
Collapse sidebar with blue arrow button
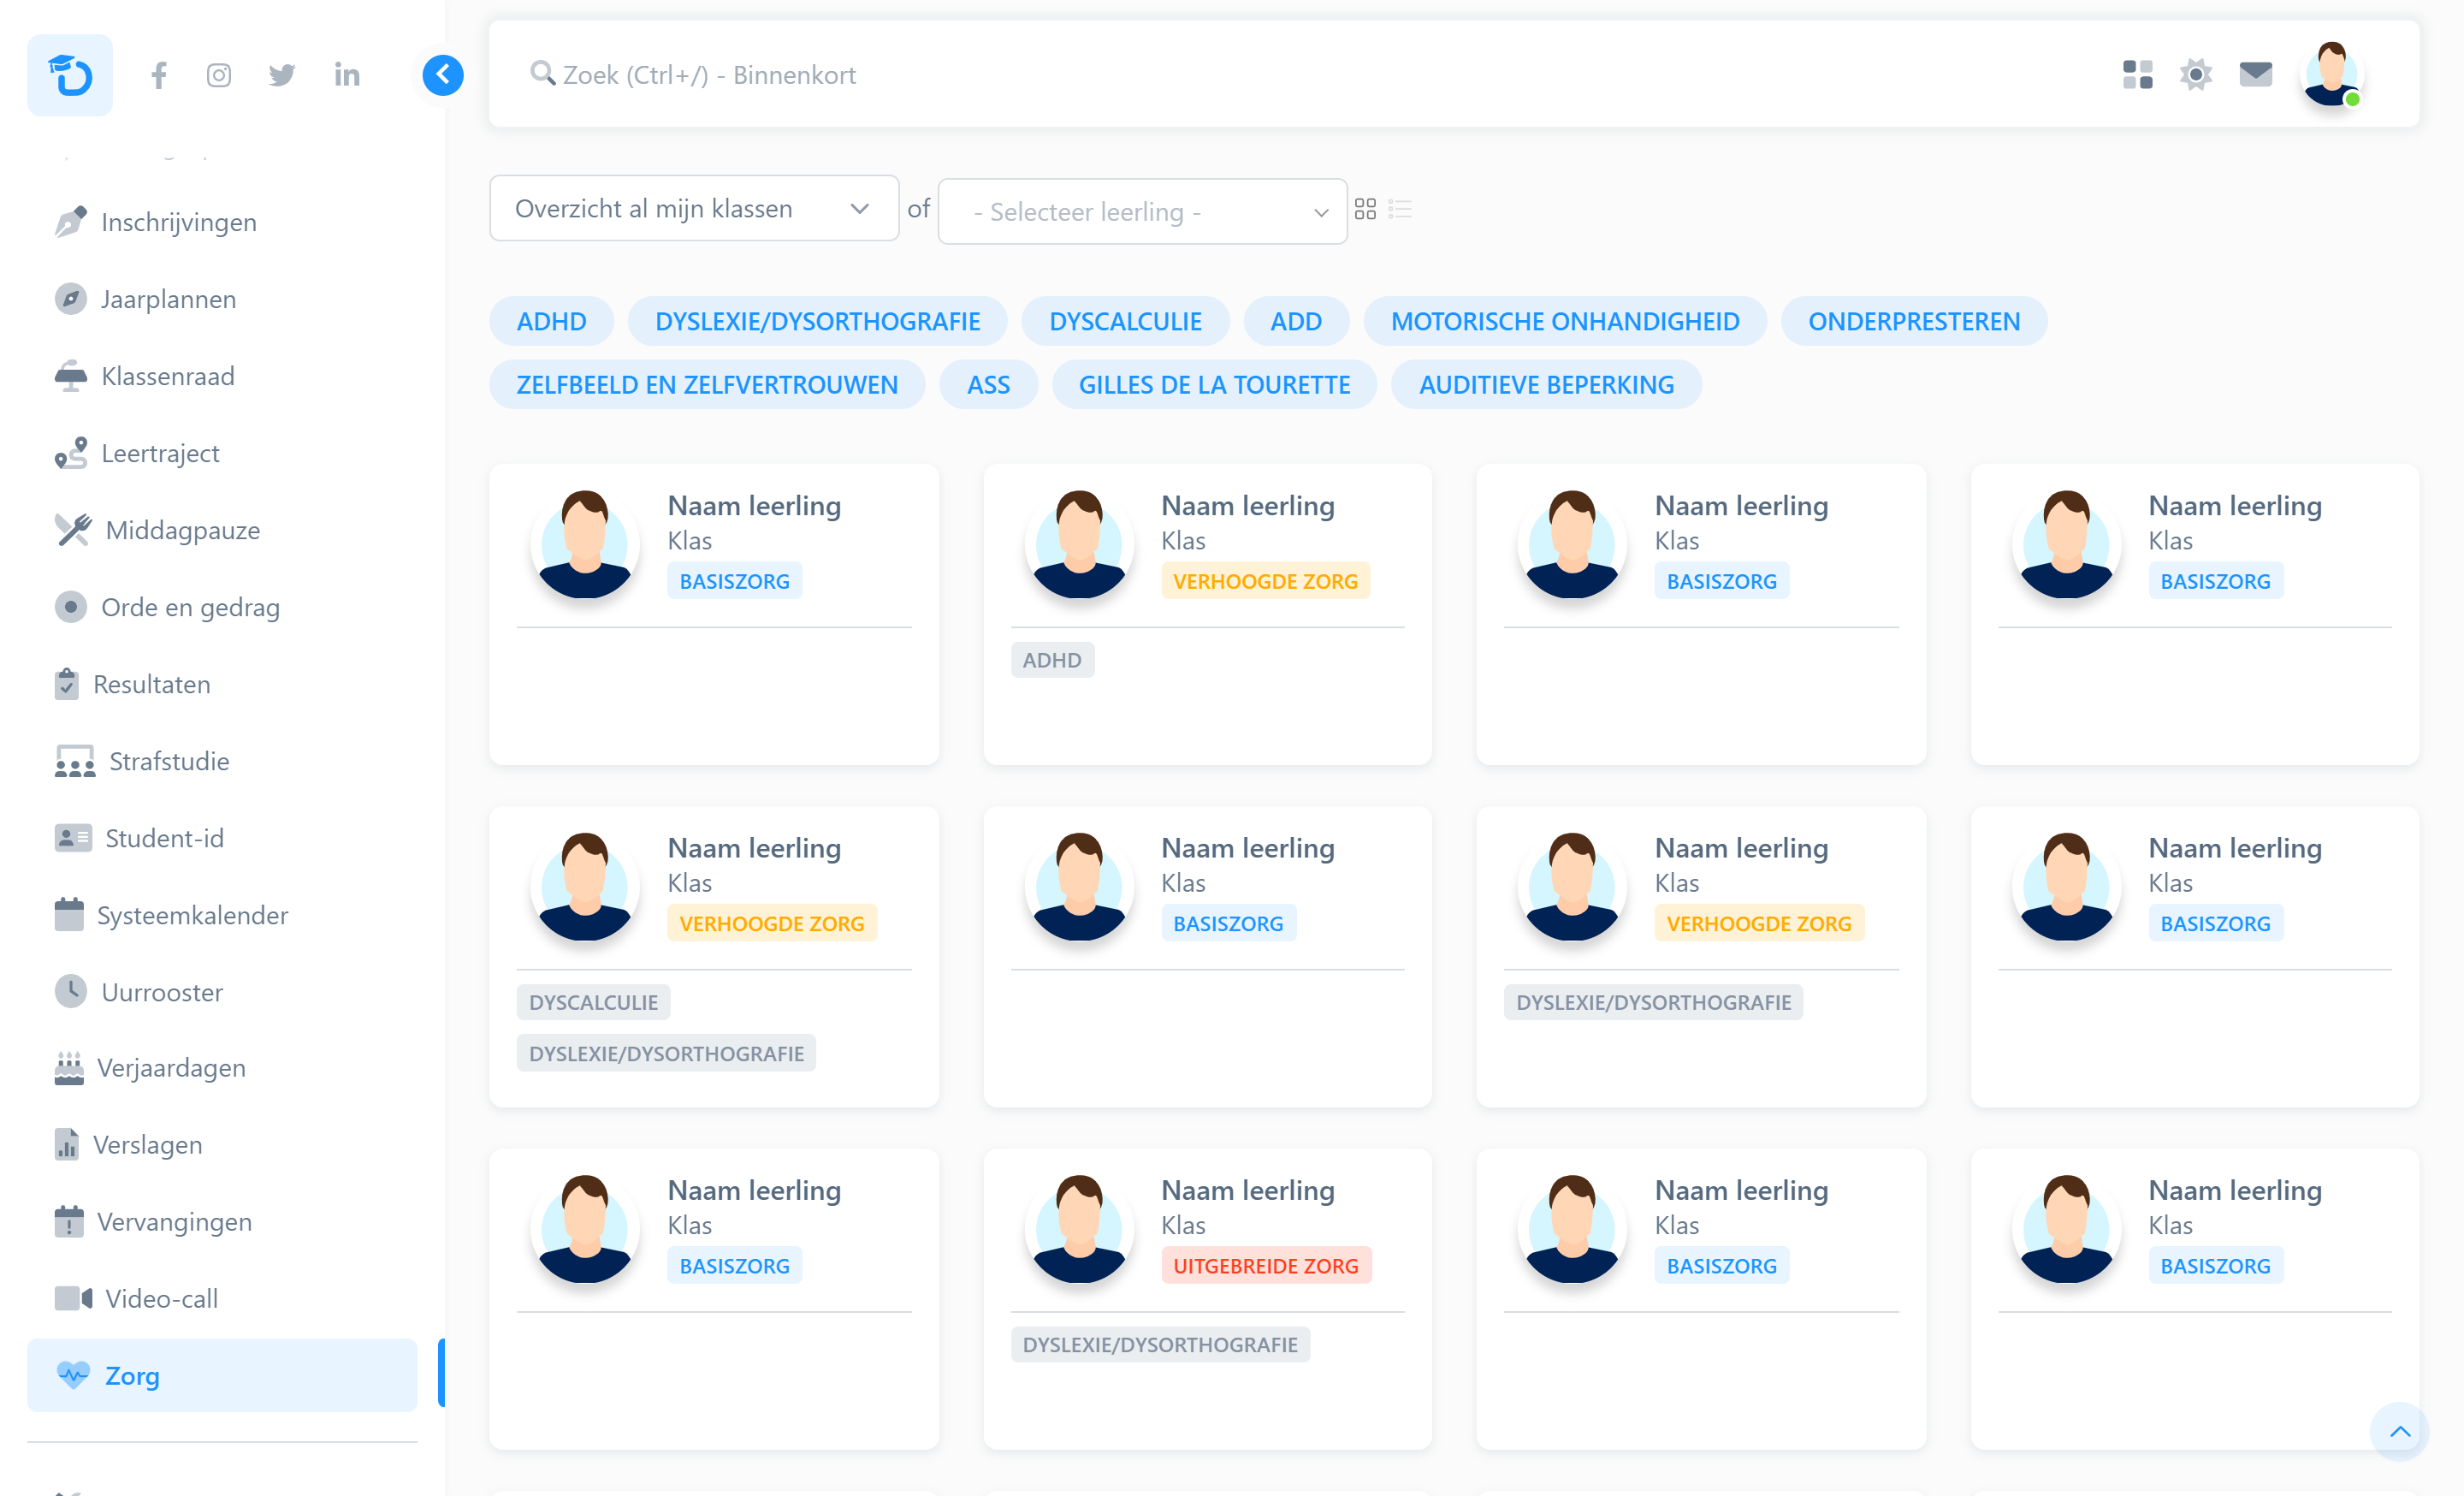pyautogui.click(x=442, y=75)
